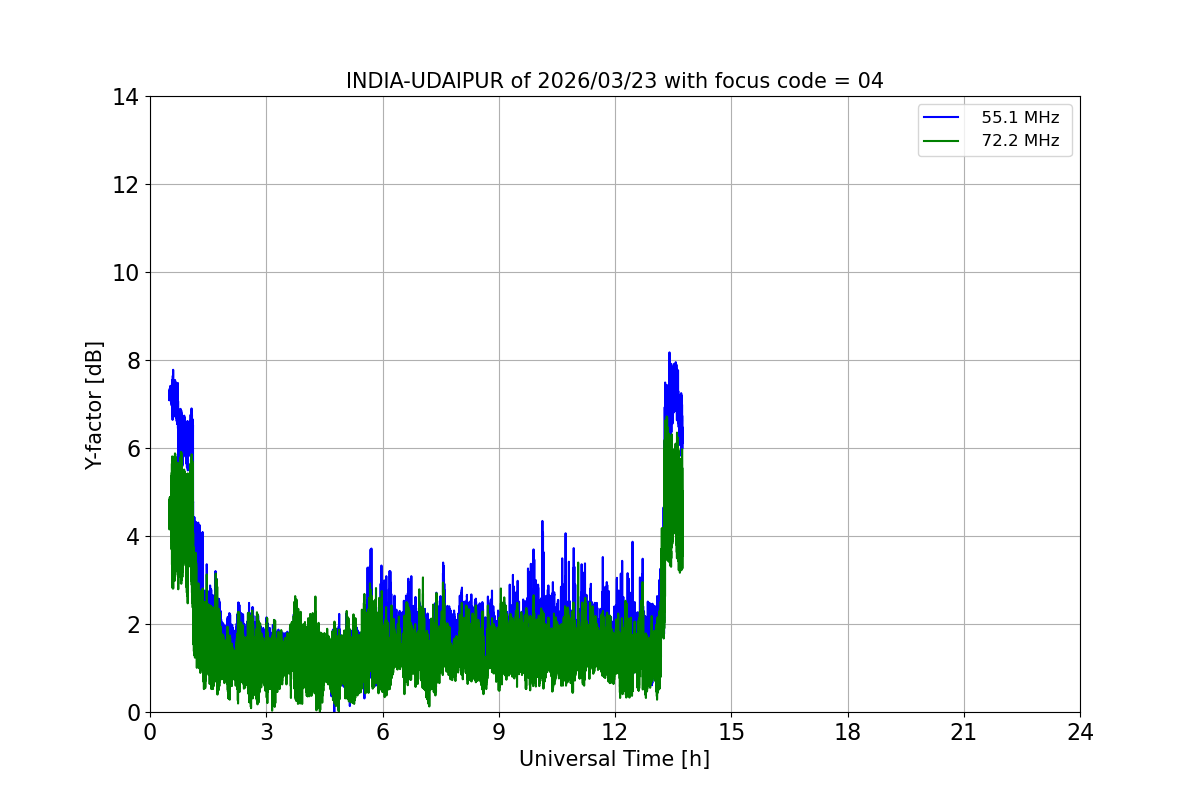The image size is (1200, 800).
Task: Select the 72.2 MHz legend label
Action: pos(1019,141)
